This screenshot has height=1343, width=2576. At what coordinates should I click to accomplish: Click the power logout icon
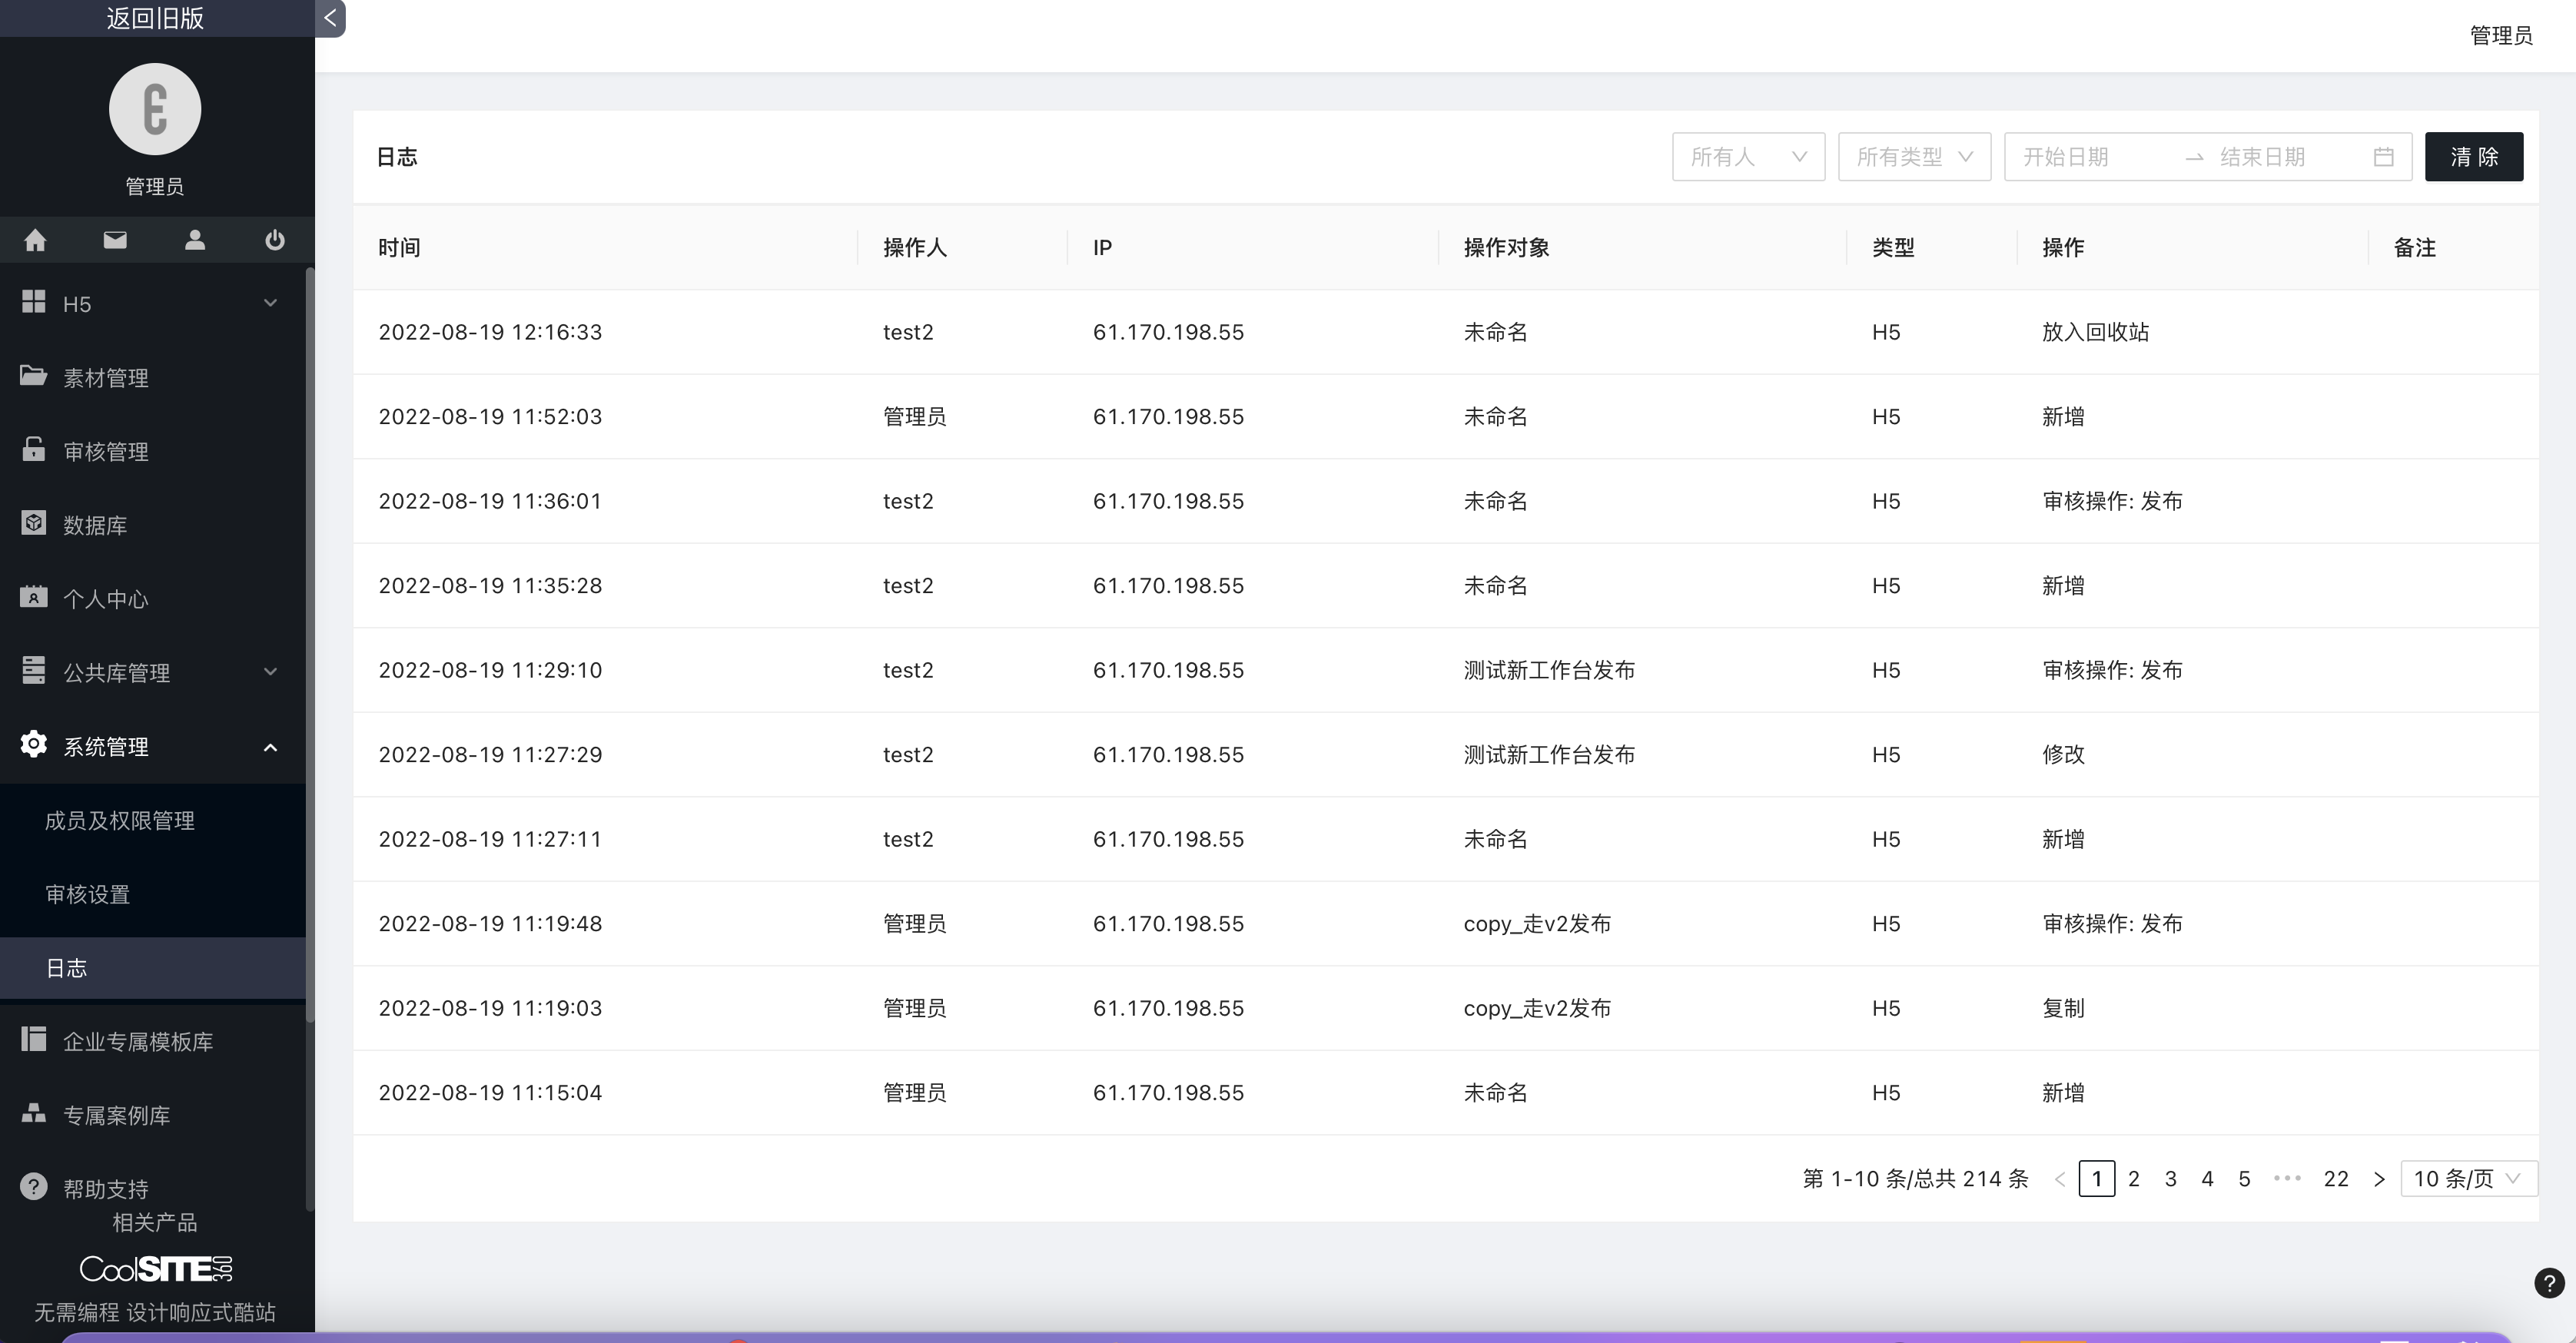[274, 240]
